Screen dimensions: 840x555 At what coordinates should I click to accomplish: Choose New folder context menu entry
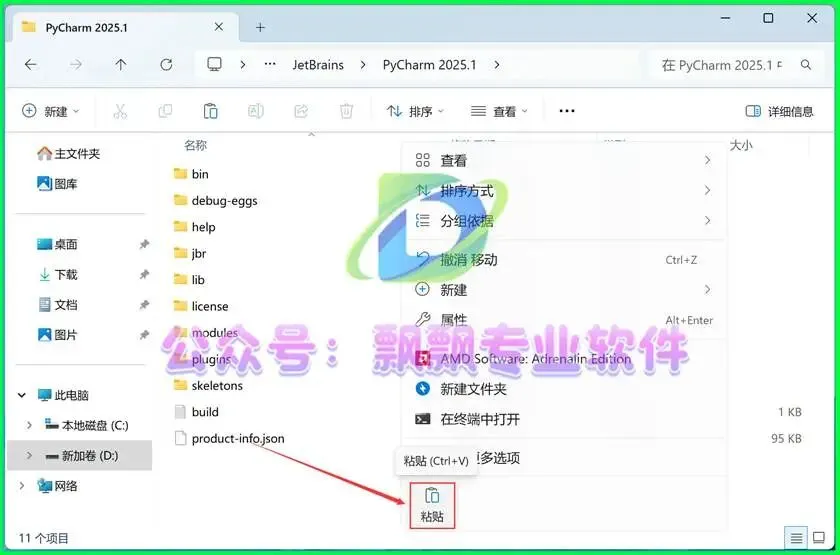564,389
